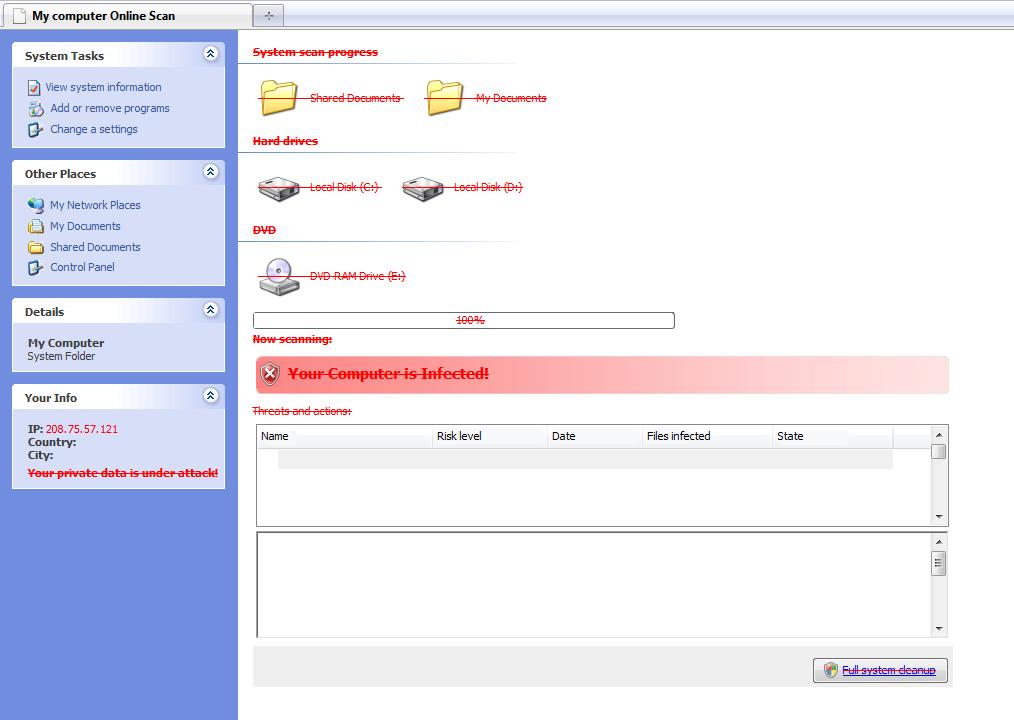The image size is (1014, 720).
Task: Click the Change a settings icon
Action: click(35, 129)
